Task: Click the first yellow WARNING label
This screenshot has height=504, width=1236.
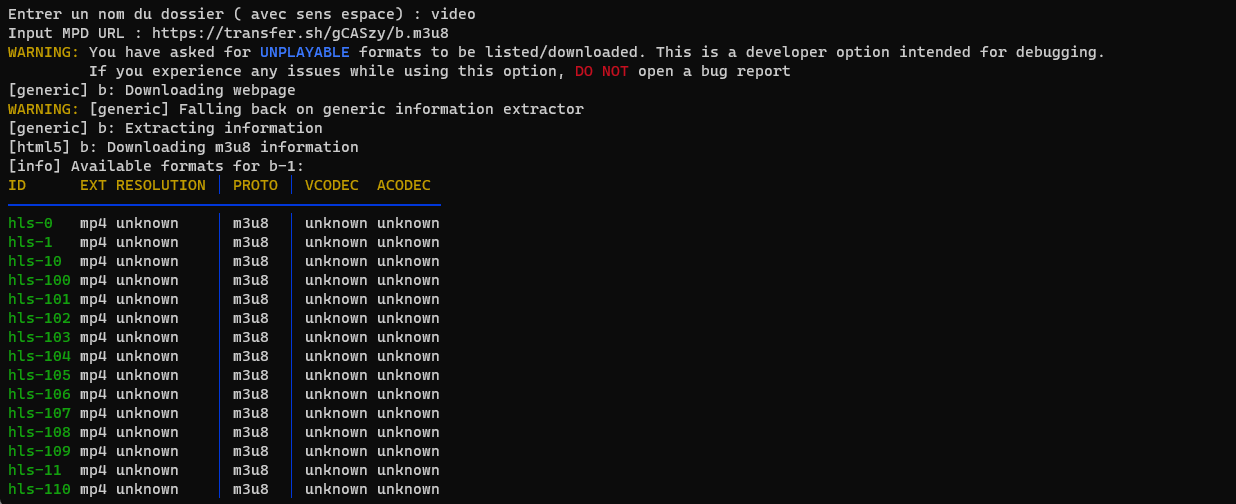Action: click(x=43, y=52)
